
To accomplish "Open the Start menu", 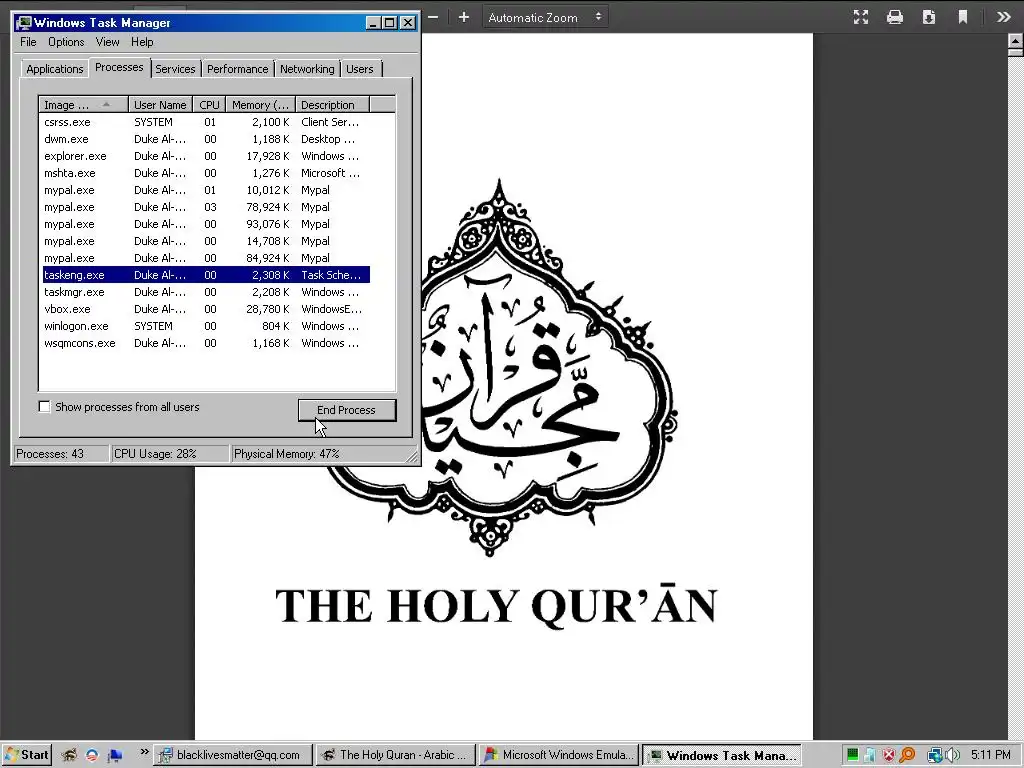I will pos(26,755).
